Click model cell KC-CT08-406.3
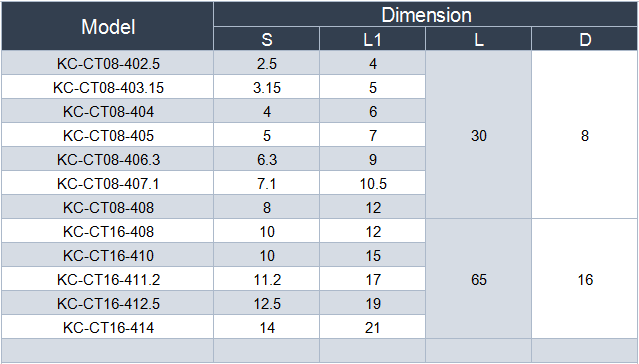This screenshot has width=639, height=364. point(108,159)
